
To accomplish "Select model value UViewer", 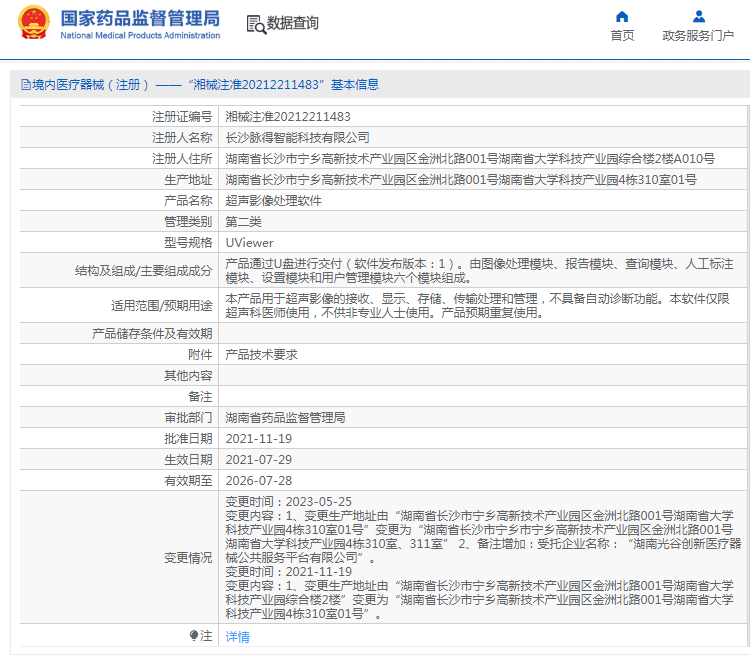I will click(249, 243).
